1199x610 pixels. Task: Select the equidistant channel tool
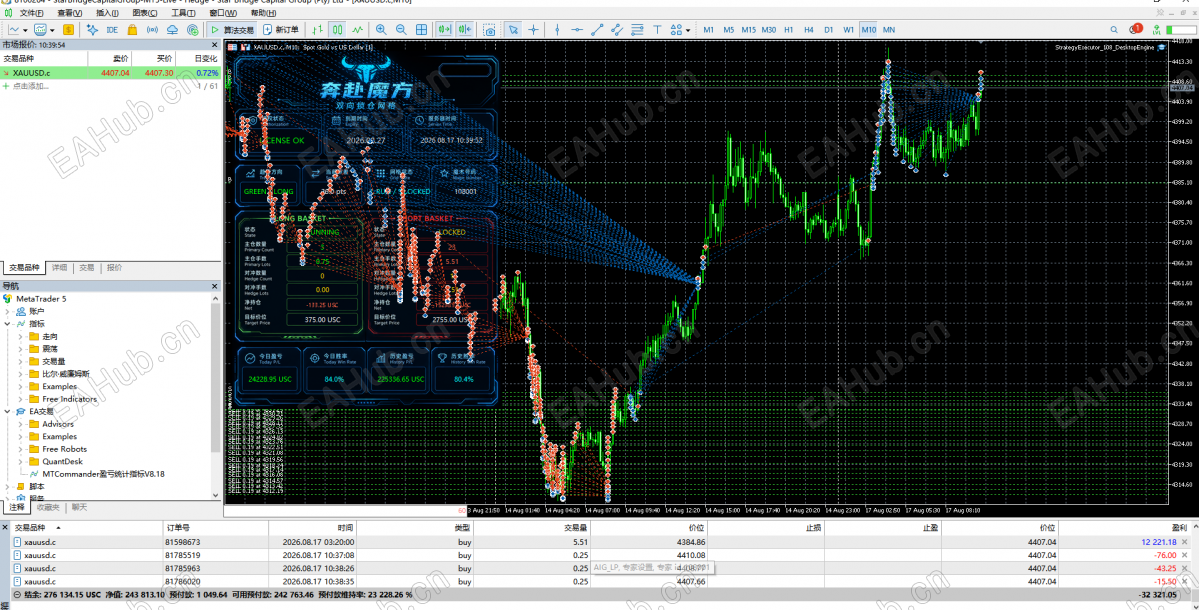pos(616,30)
